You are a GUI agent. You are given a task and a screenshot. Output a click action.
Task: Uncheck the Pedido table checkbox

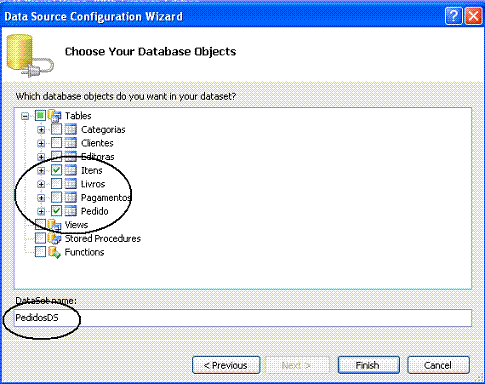pos(57,211)
